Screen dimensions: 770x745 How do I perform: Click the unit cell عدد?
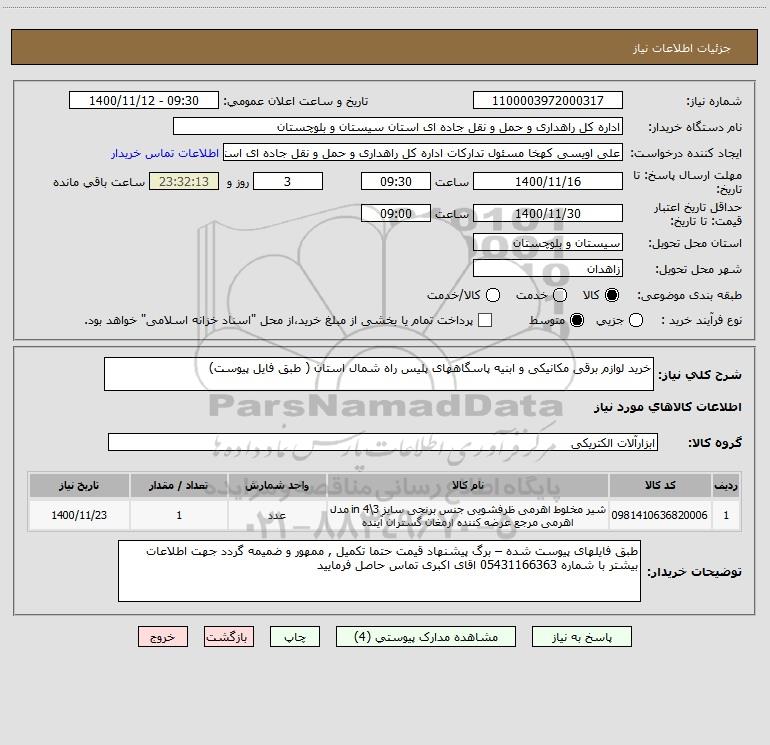click(277, 515)
